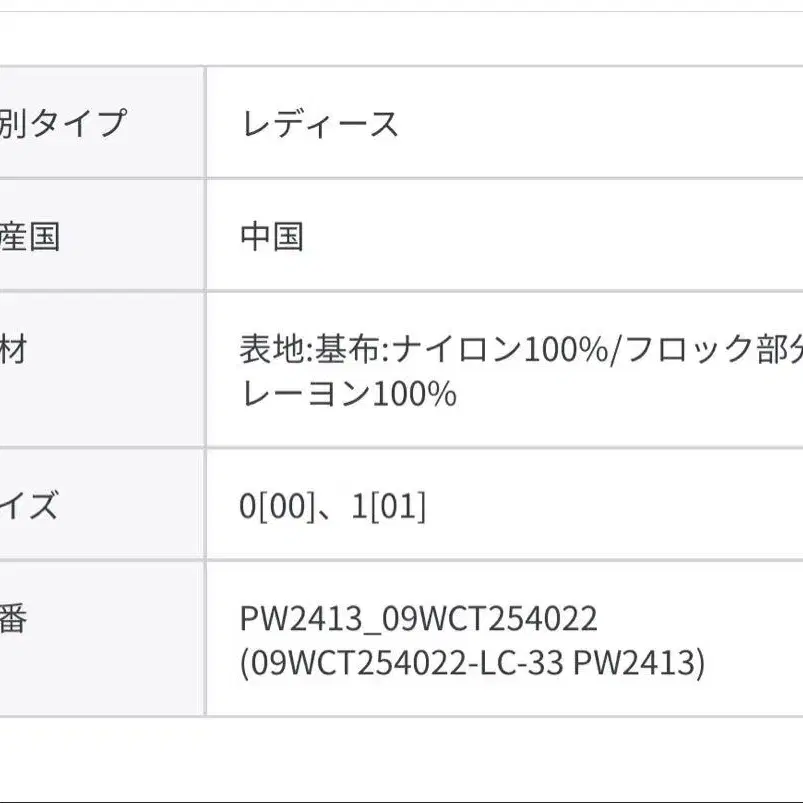Select the 番 product number label
This screenshot has width=803, height=803.
click(13, 619)
